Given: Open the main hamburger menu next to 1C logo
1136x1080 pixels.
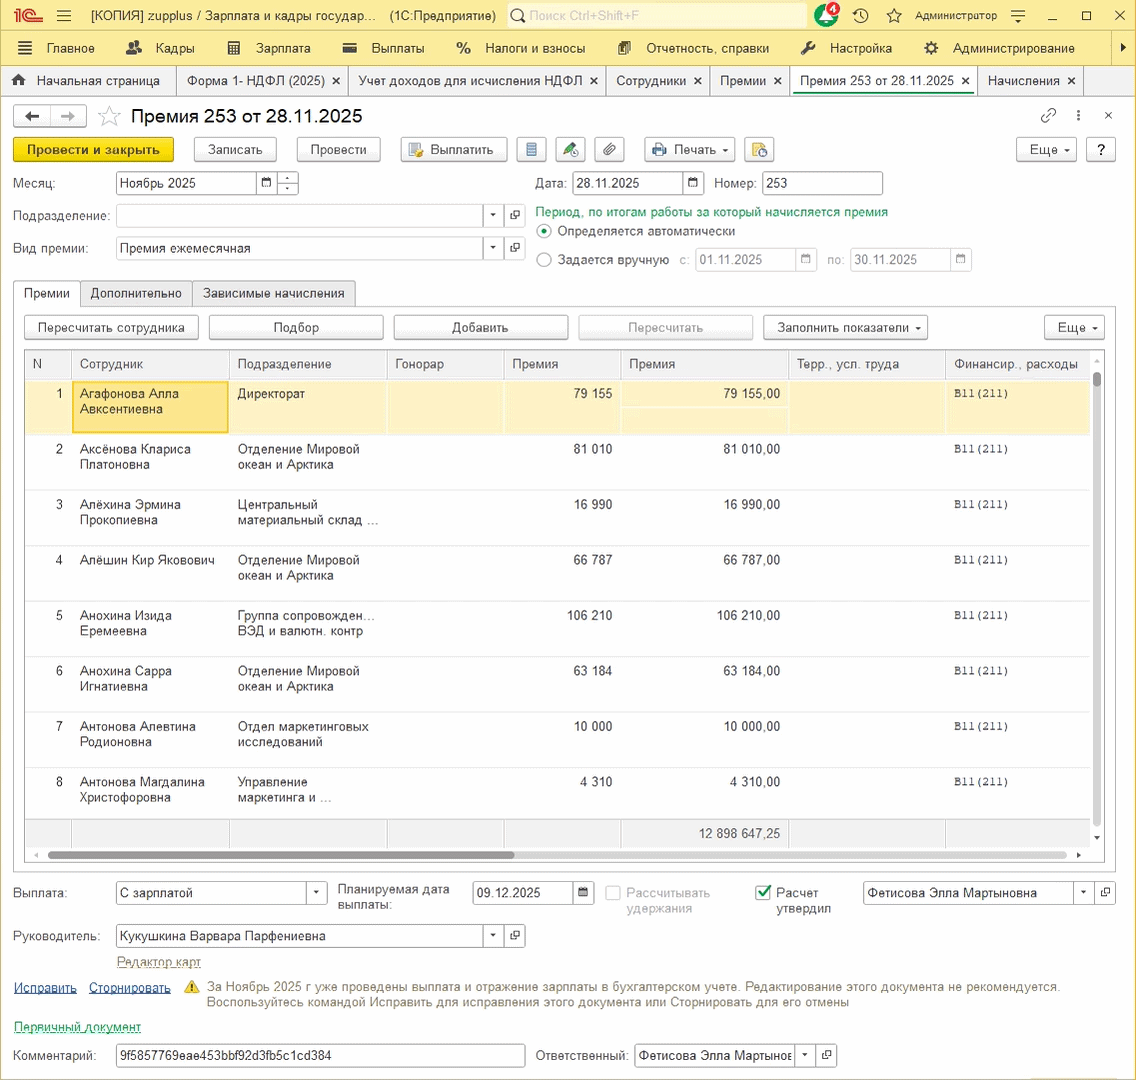Looking at the screenshot, I should 64,15.
